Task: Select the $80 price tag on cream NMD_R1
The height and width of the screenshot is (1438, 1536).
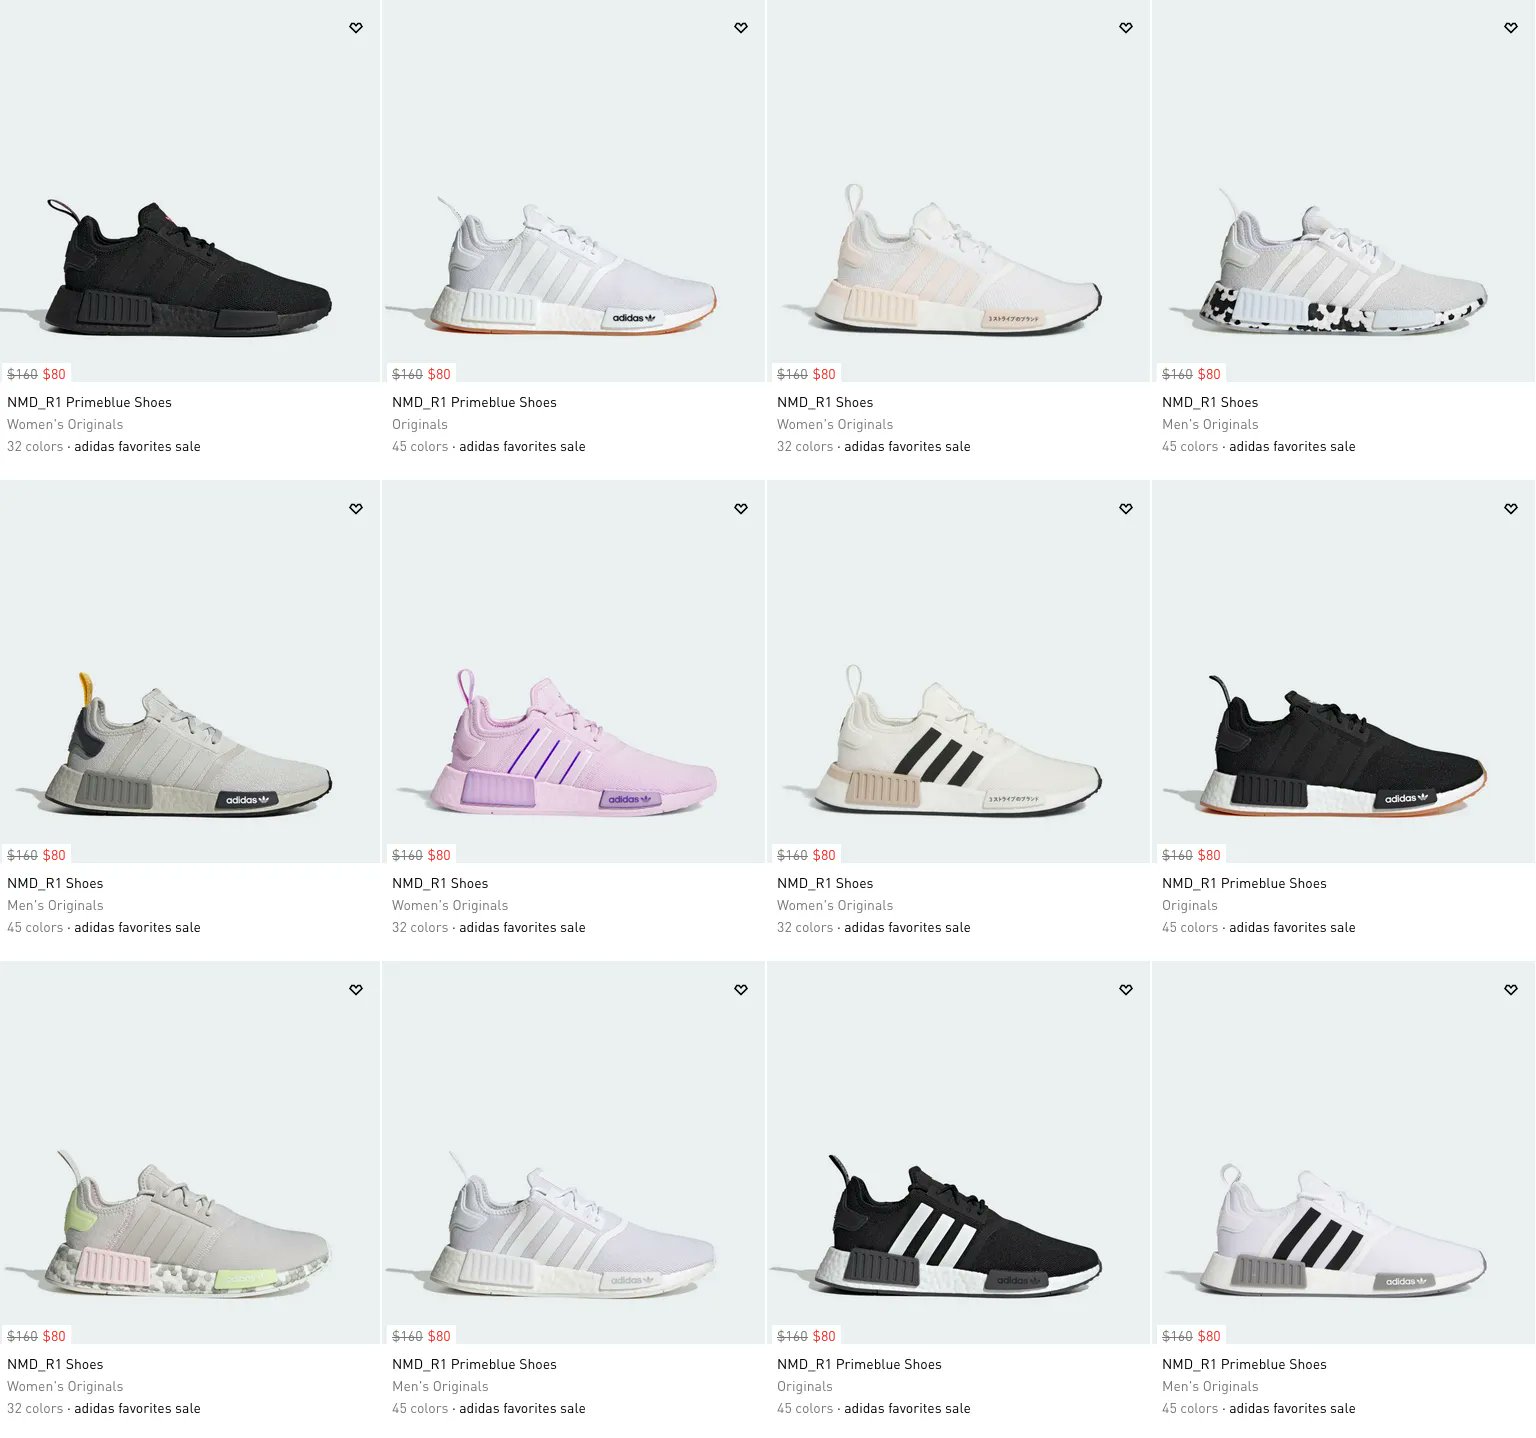Action: coord(824,855)
